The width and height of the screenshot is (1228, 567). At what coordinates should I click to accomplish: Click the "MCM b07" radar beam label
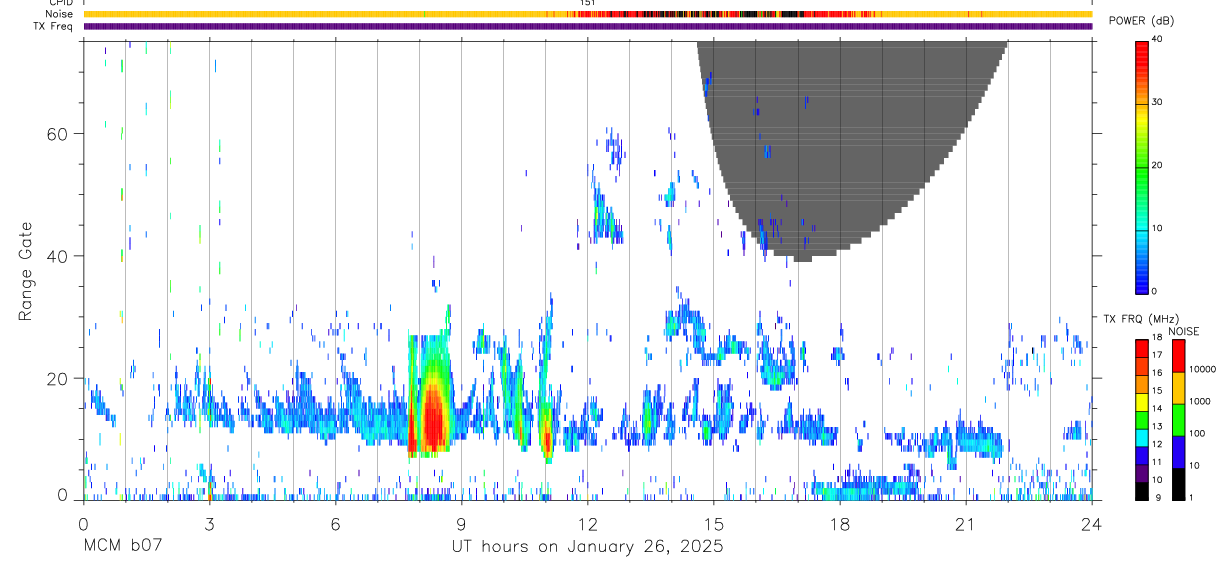[x=123, y=547]
